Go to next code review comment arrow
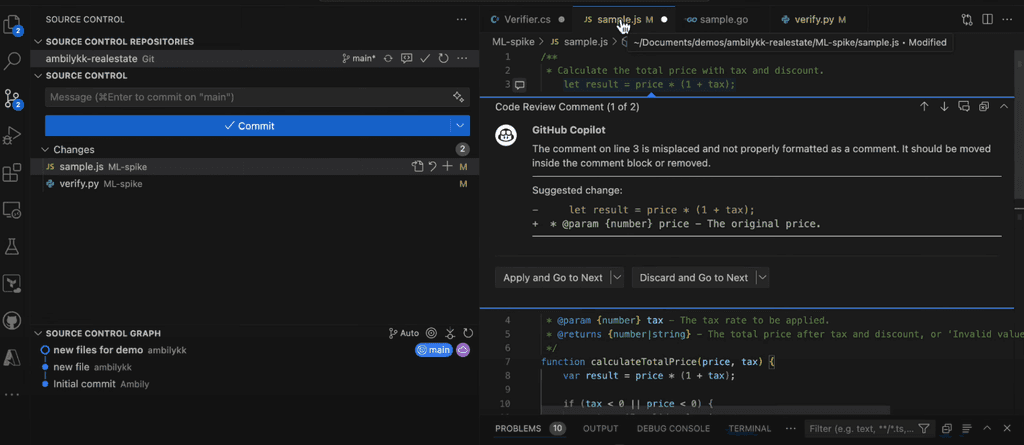 pos(944,107)
